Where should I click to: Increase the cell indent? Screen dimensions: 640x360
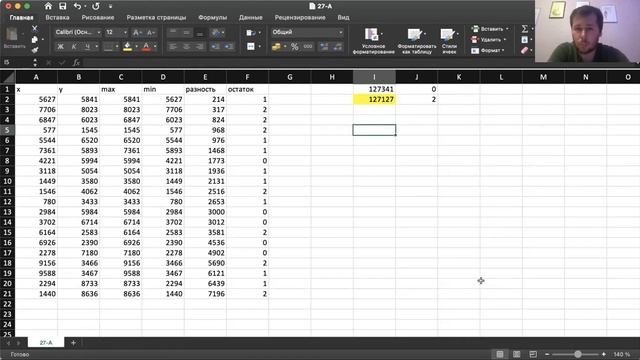click(229, 47)
